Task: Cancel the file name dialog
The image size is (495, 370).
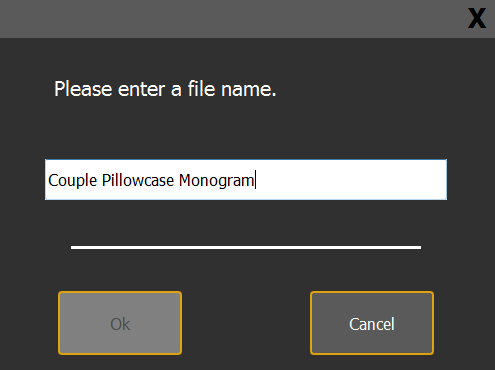Action: 372,323
